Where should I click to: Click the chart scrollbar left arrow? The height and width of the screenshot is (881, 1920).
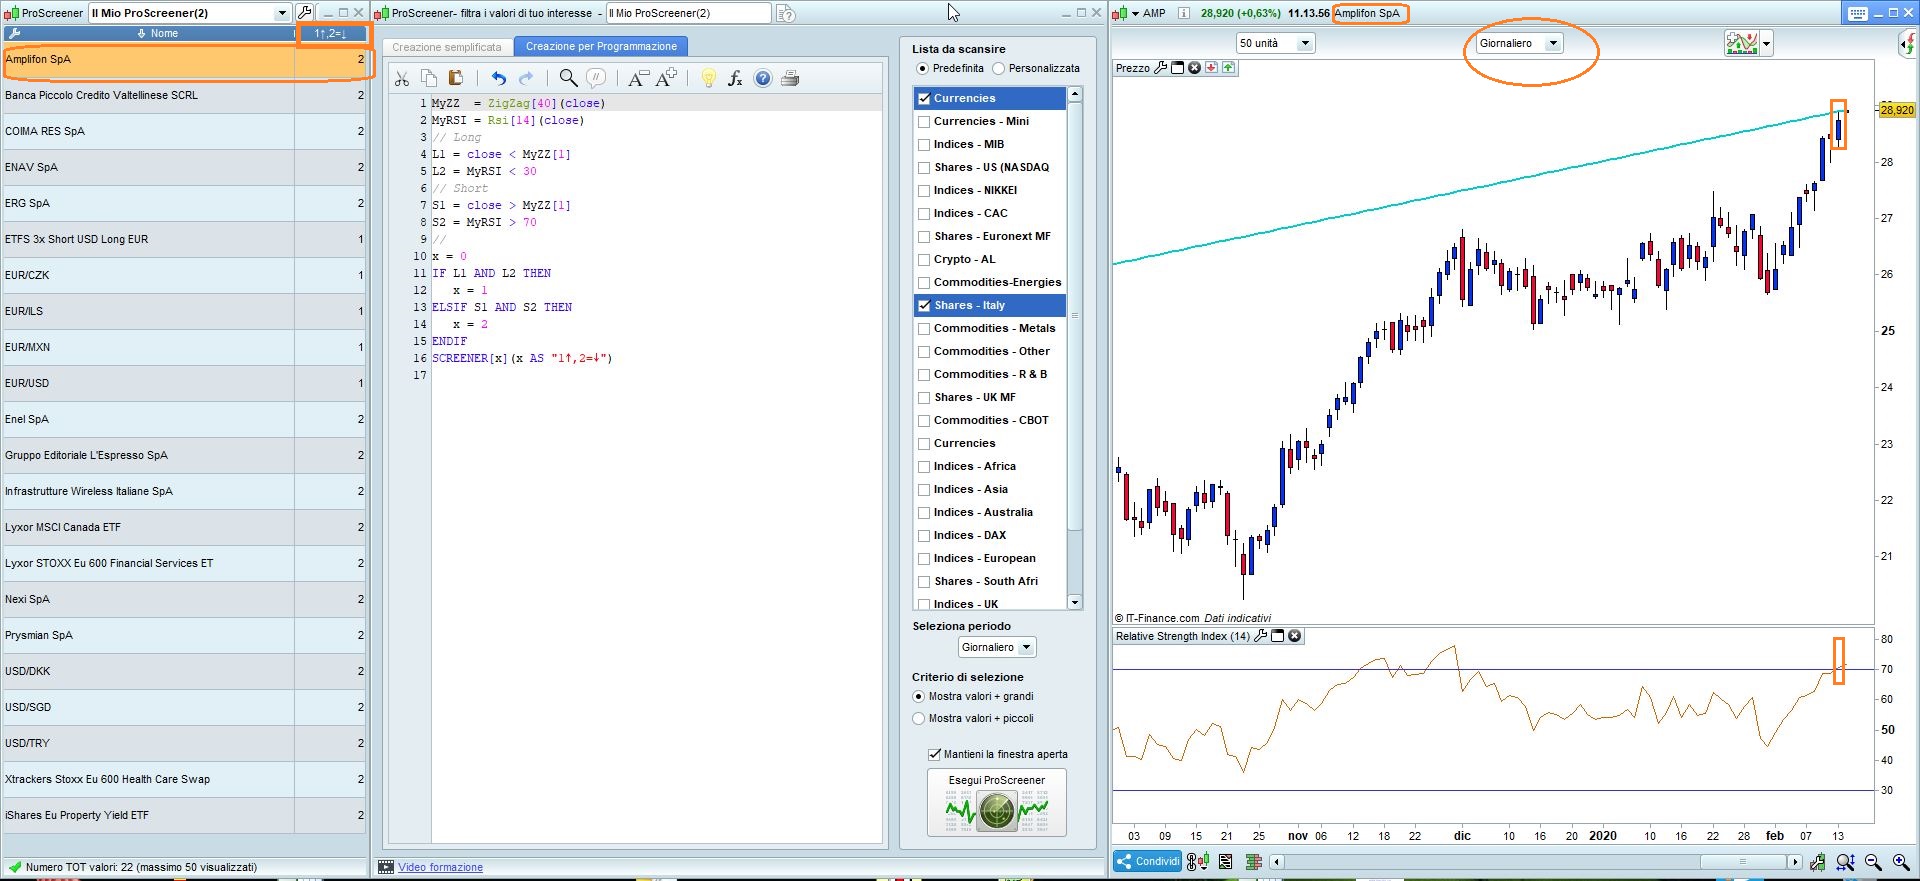(1277, 862)
